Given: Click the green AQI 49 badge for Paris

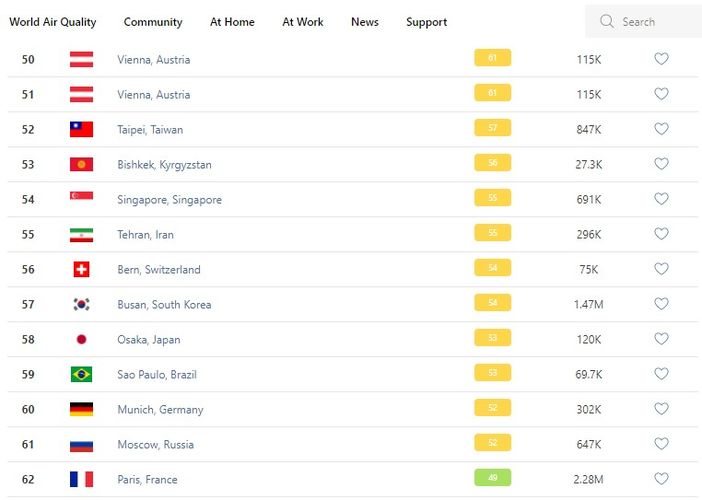Looking at the screenshot, I should [492, 478].
